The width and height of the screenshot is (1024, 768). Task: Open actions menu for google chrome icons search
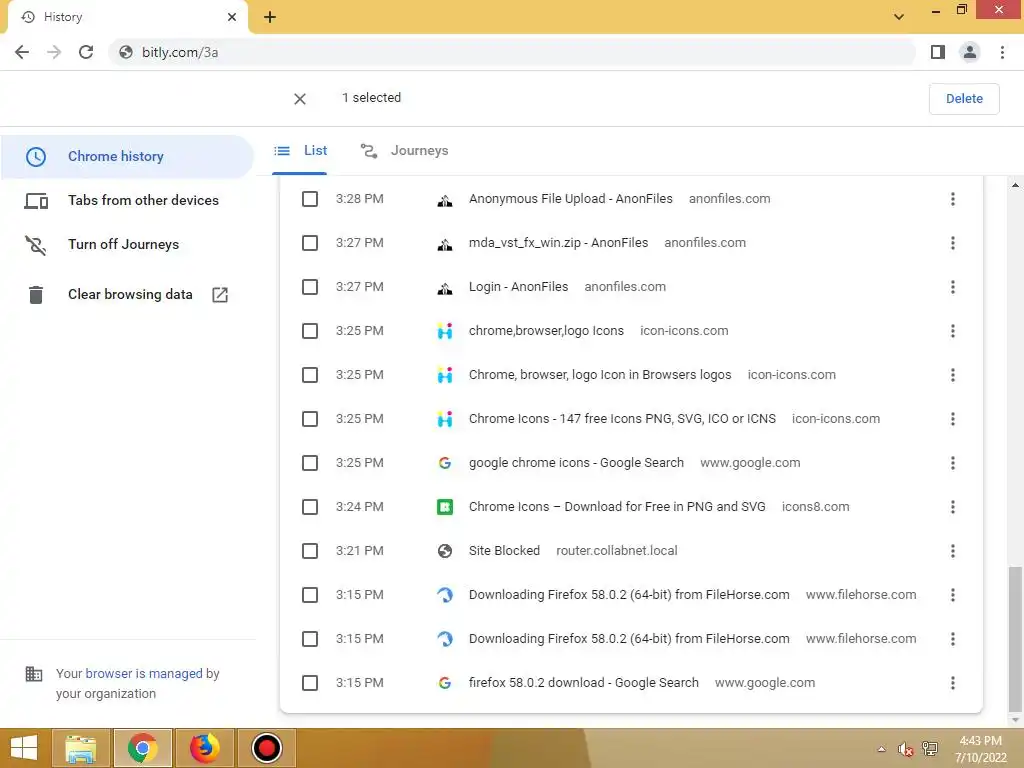953,463
